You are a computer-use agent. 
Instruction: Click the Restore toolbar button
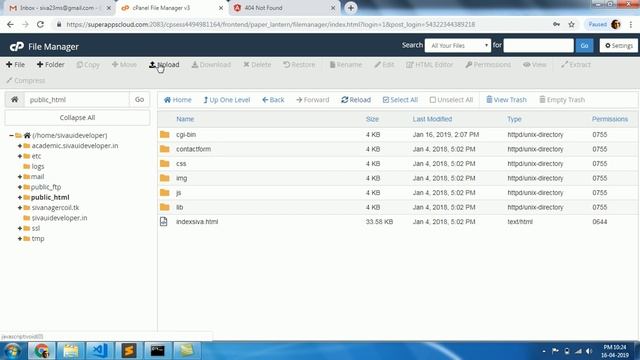pyautogui.click(x=299, y=64)
